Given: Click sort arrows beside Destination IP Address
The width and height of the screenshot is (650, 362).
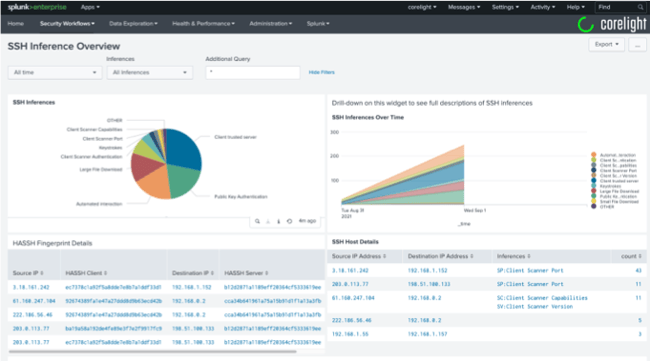Looking at the screenshot, I should (x=472, y=256).
